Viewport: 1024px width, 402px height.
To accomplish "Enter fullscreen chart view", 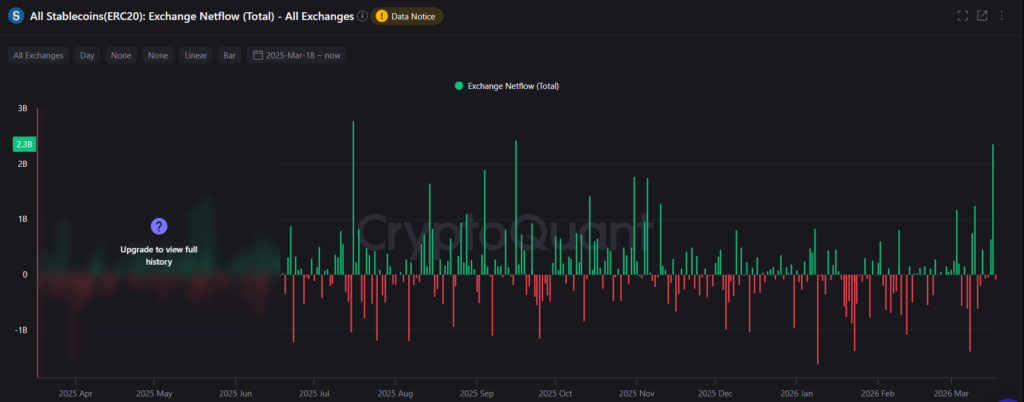I will [962, 16].
